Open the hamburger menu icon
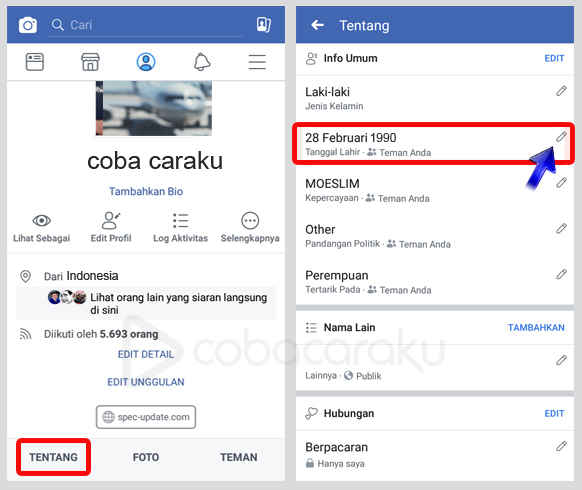This screenshot has height=490, width=582. click(257, 62)
